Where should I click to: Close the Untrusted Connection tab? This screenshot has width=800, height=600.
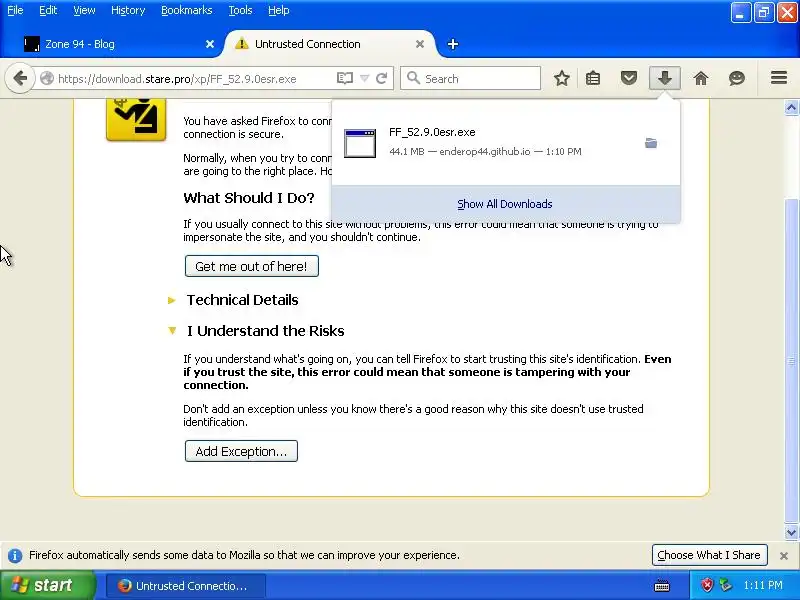coord(420,44)
